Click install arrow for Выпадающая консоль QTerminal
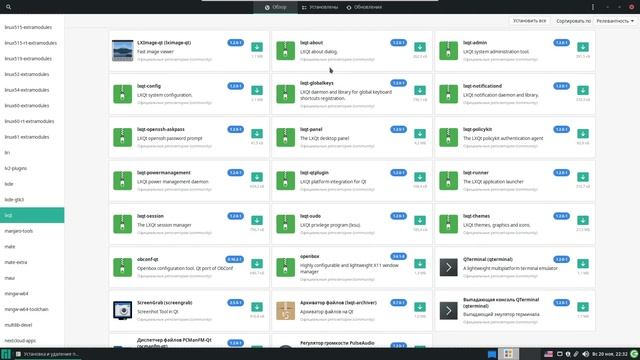This screenshot has height=360, width=640. (583, 307)
